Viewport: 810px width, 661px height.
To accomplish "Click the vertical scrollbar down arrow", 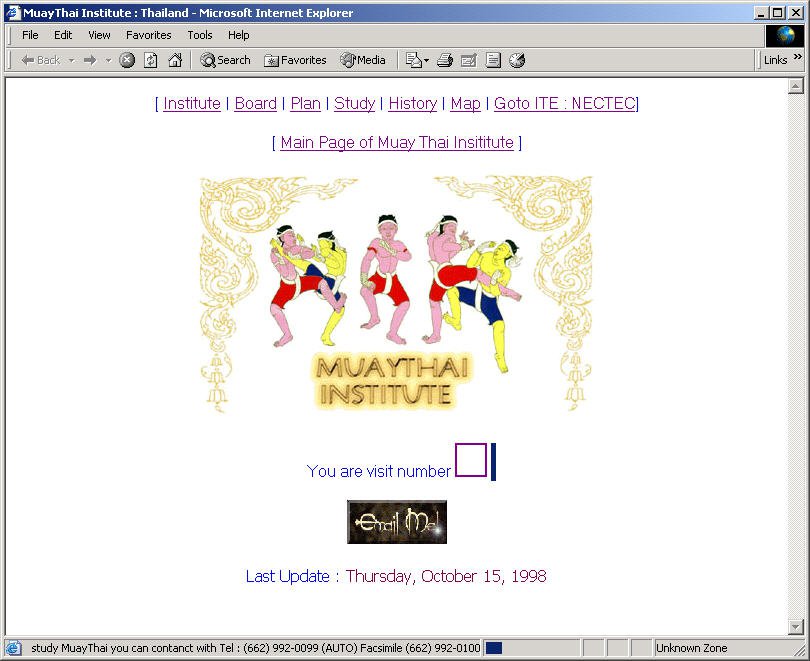I will click(x=796, y=627).
